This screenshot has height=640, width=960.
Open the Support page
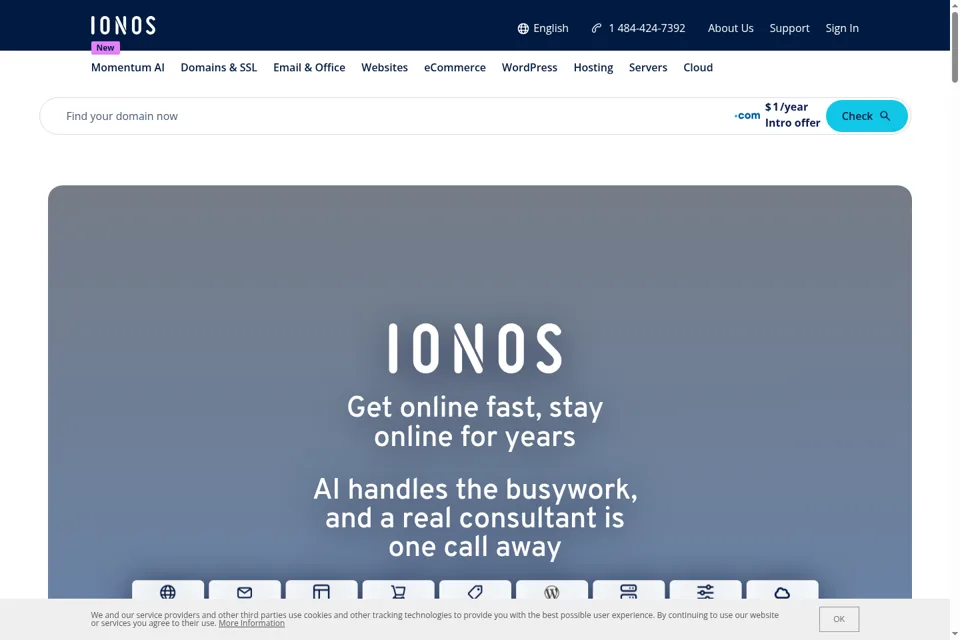tap(789, 28)
